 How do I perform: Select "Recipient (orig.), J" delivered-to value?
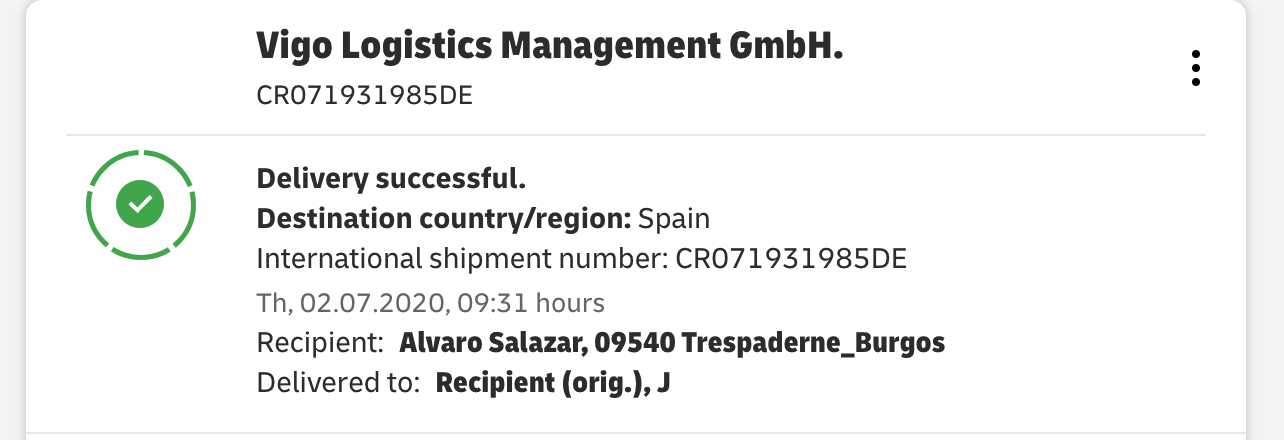(x=552, y=383)
